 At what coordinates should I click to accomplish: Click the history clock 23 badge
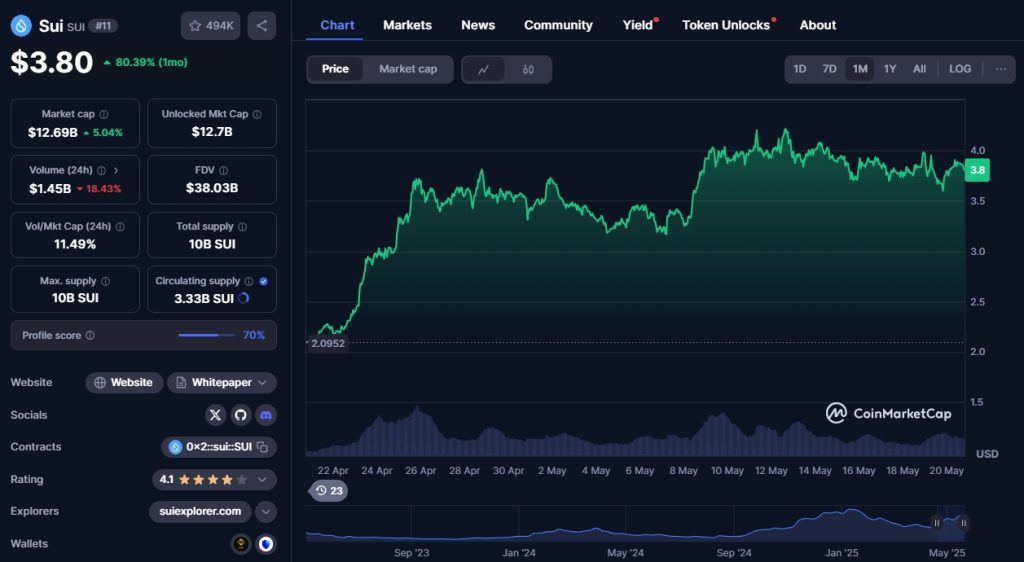328,491
